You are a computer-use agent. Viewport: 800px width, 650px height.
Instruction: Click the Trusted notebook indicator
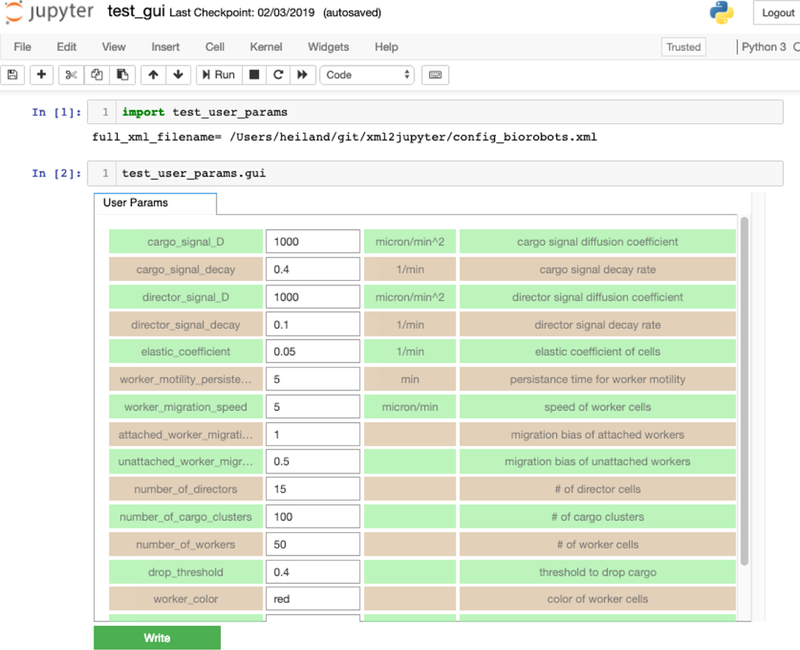(x=684, y=47)
